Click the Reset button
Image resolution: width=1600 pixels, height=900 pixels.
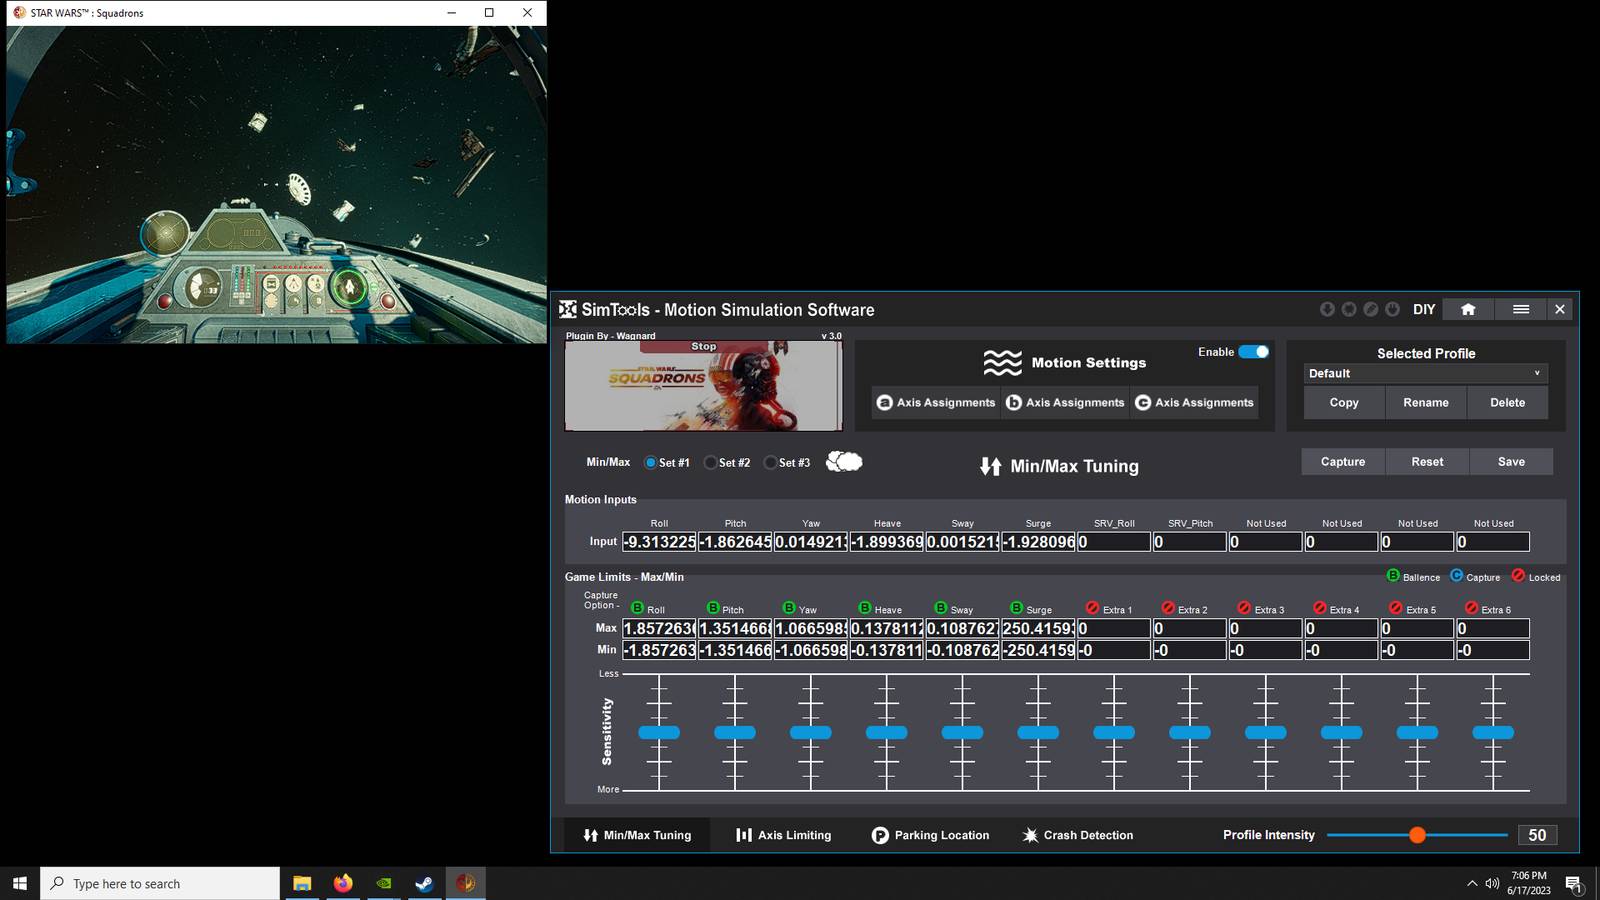click(x=1427, y=461)
